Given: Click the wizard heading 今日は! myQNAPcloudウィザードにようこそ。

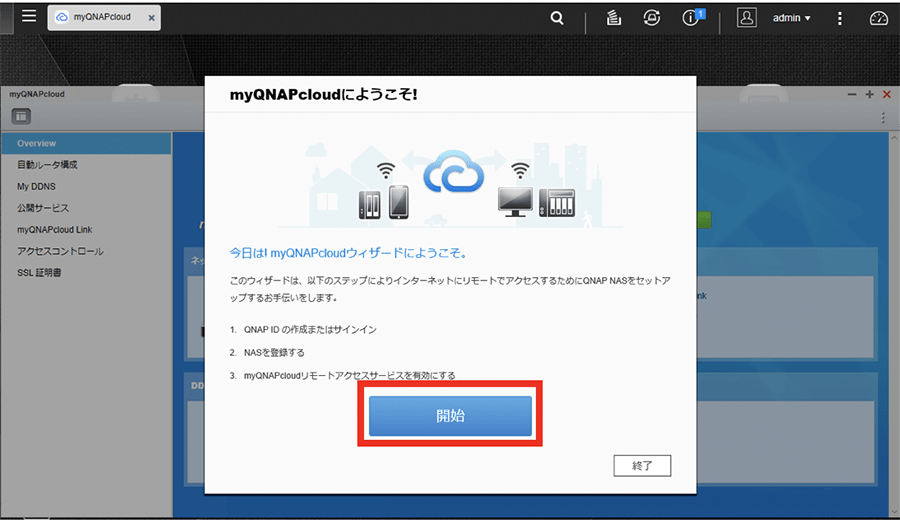Looking at the screenshot, I should pos(349,253).
